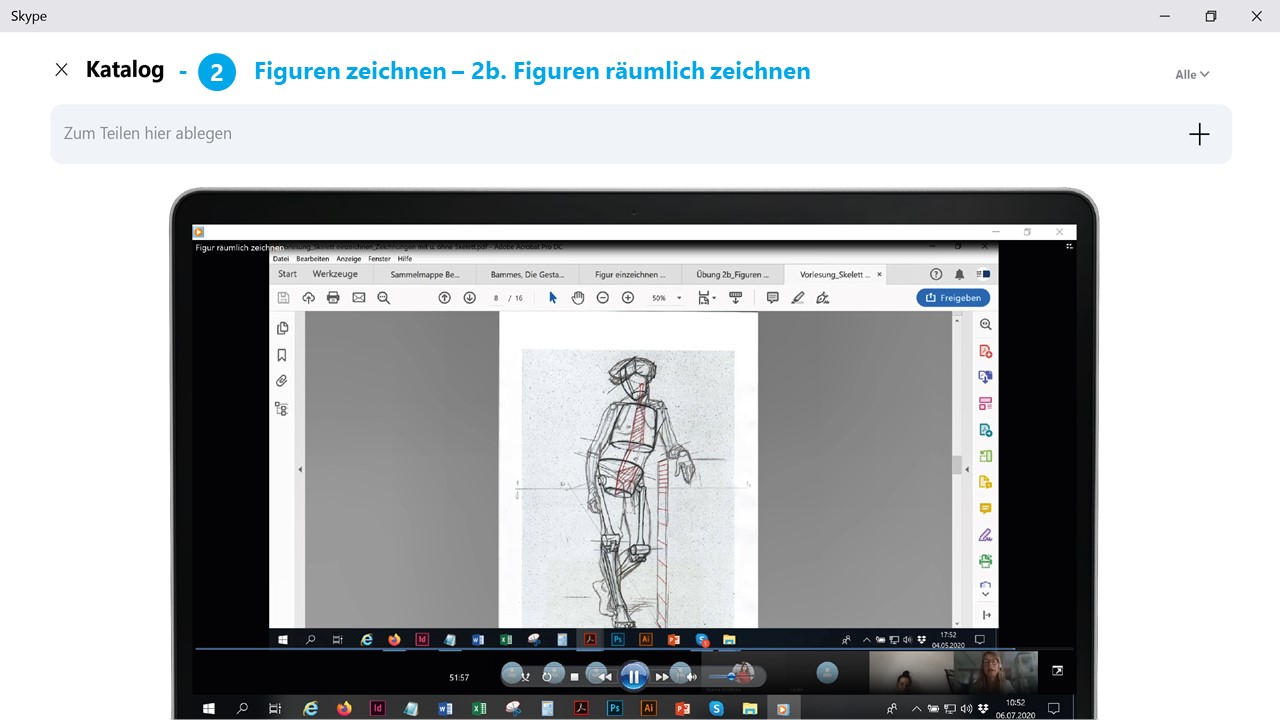Open the 50% zoom level dropdown
The width and height of the screenshot is (1280, 720).
[x=679, y=298]
